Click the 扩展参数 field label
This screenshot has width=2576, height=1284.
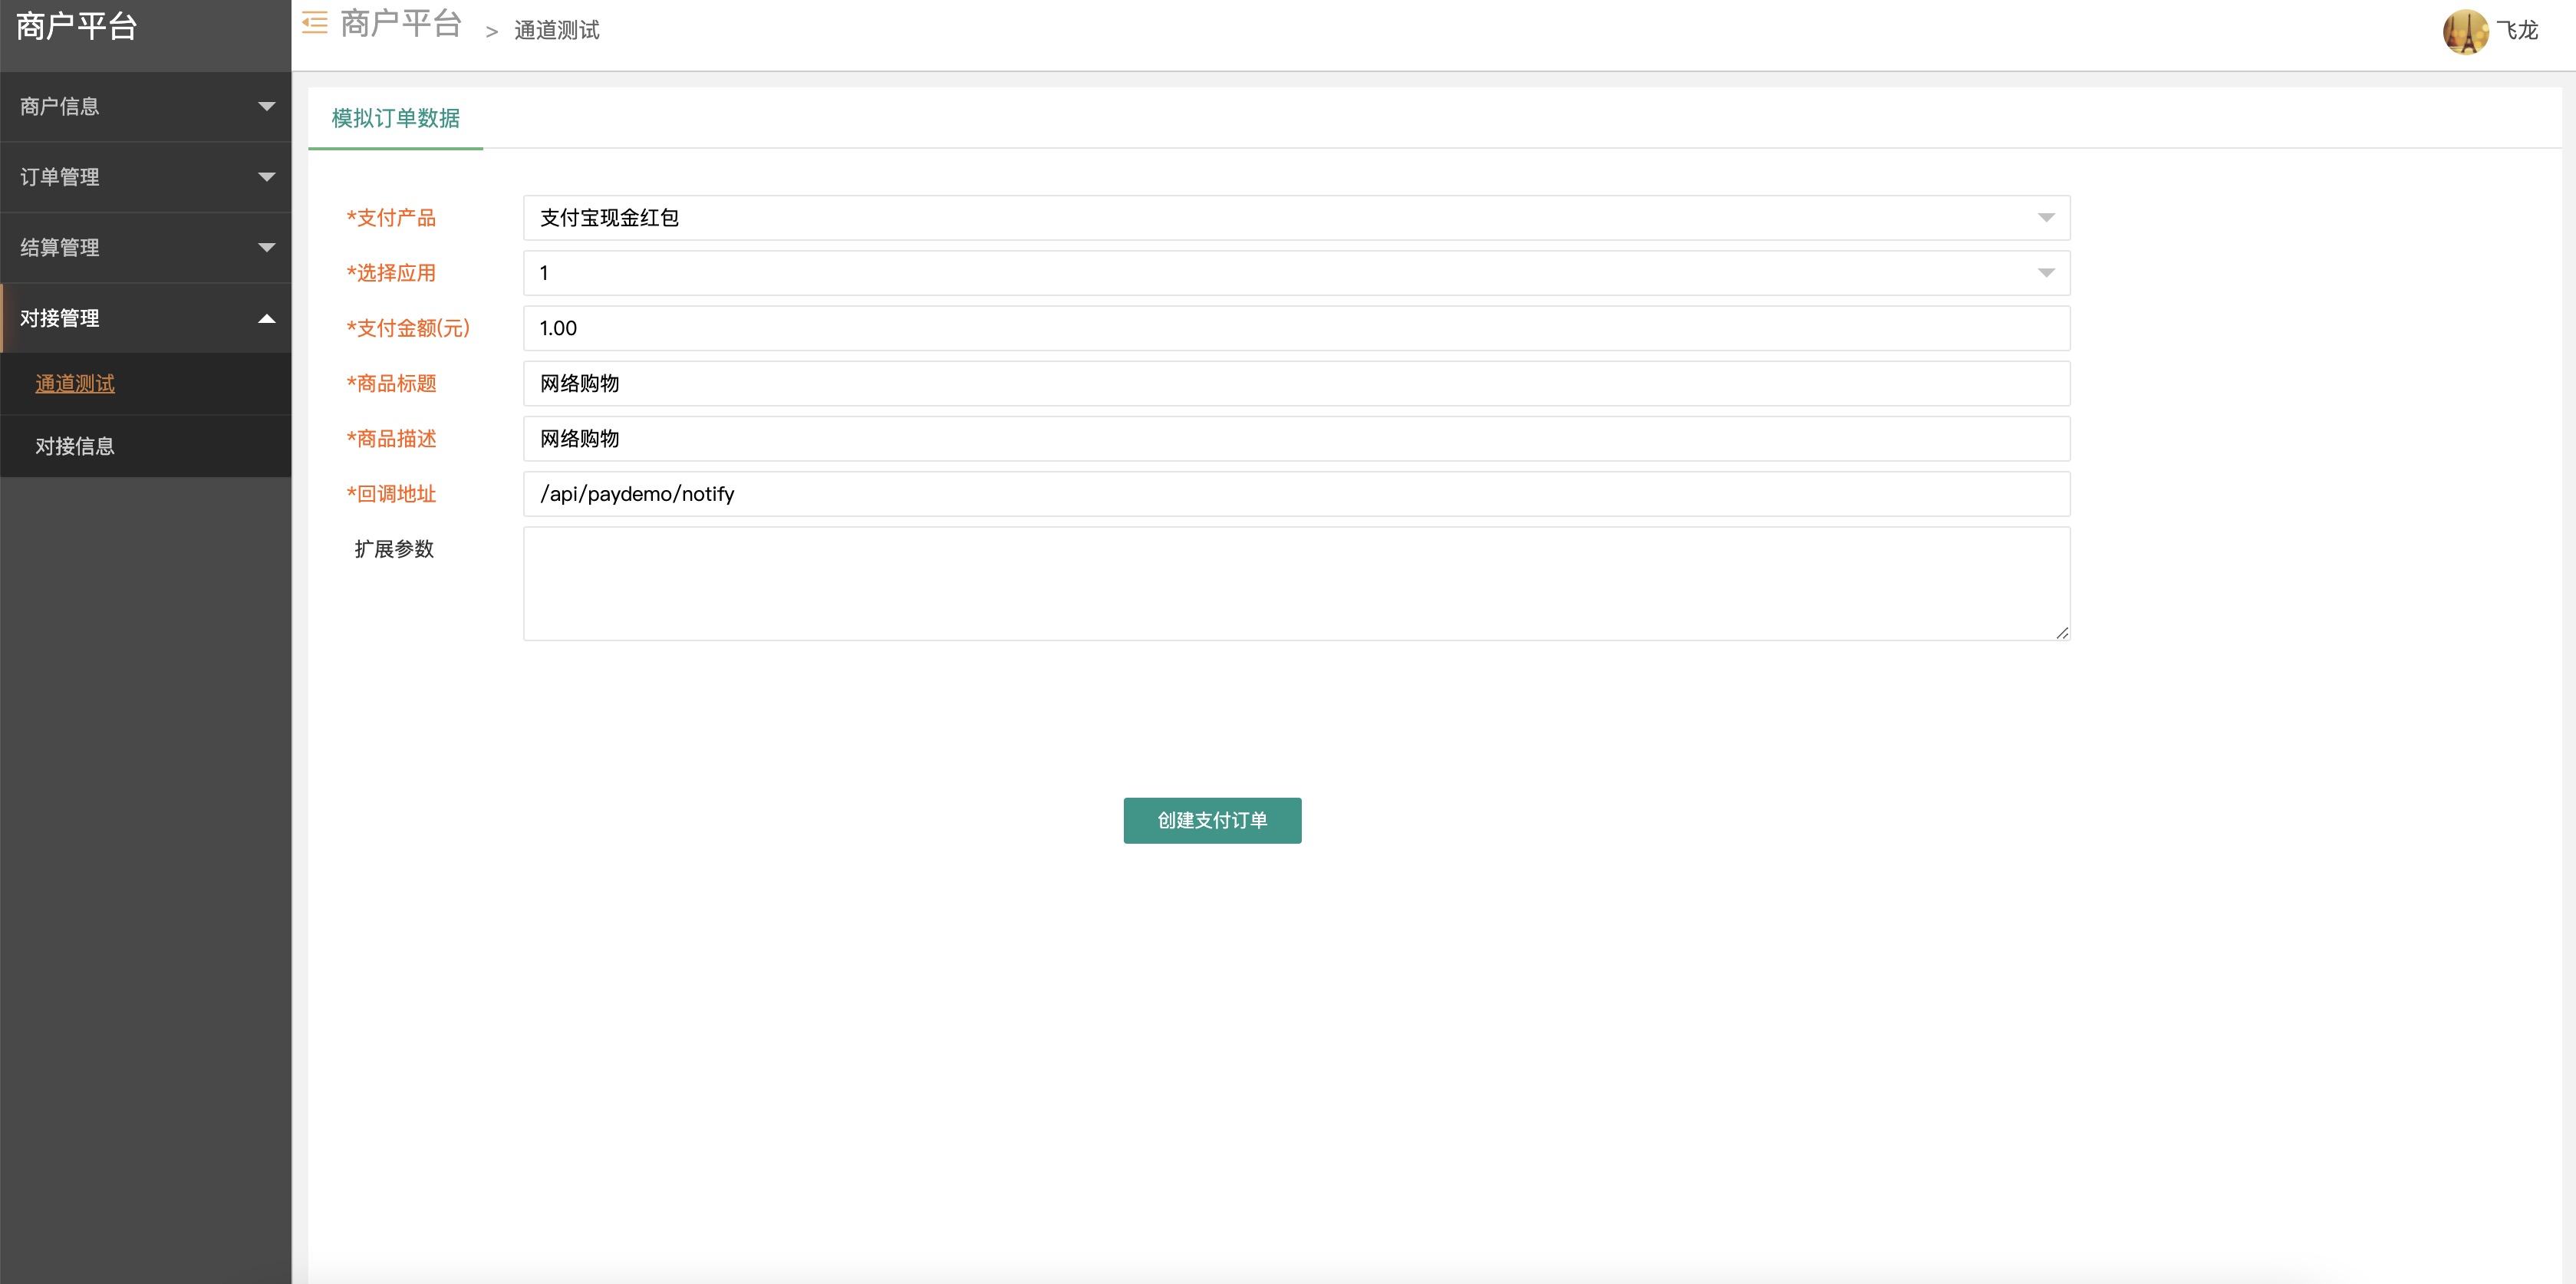(x=394, y=549)
